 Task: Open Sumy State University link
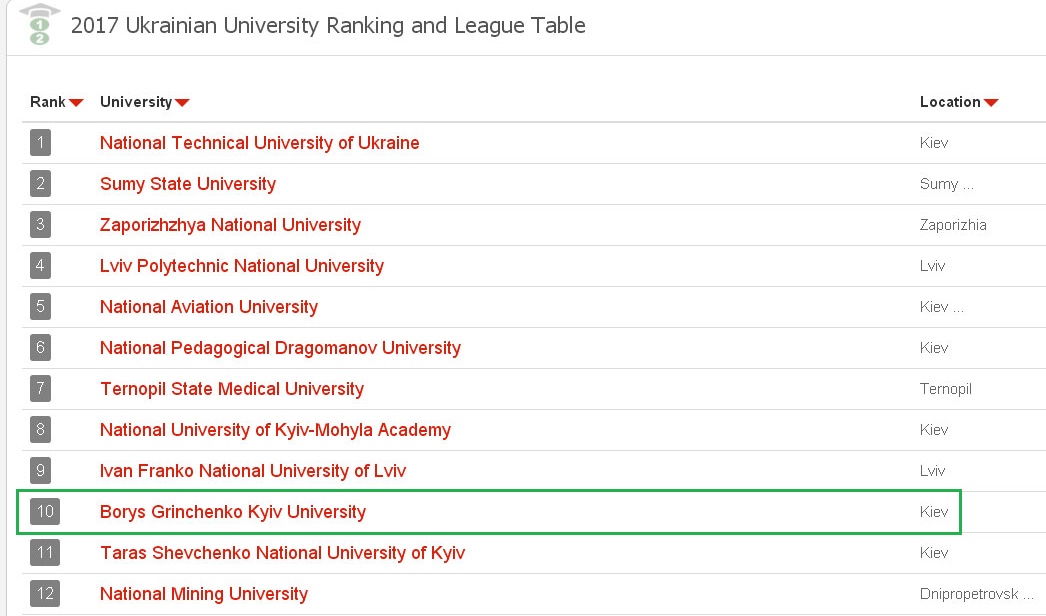[188, 184]
